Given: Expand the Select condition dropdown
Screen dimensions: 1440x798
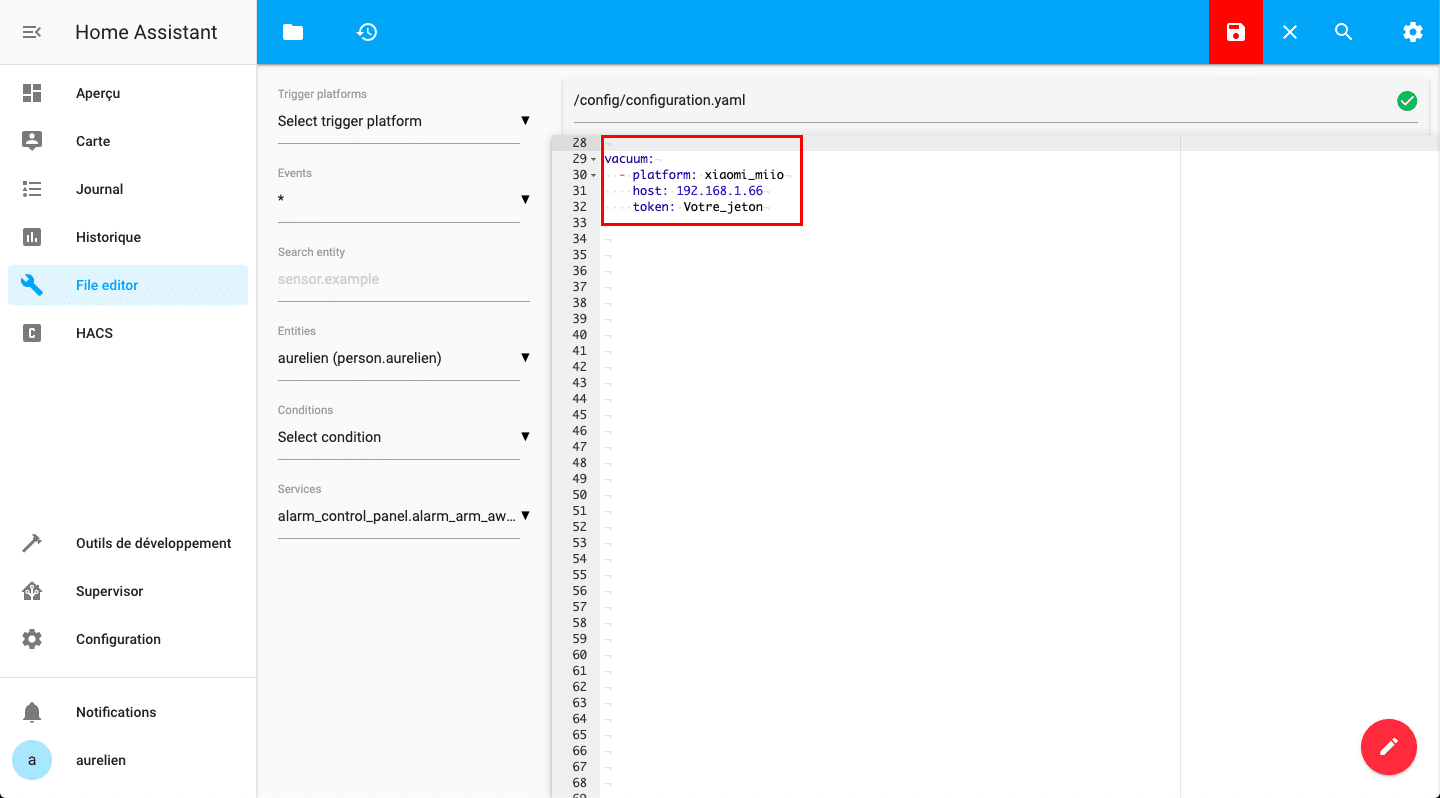Looking at the screenshot, I should pyautogui.click(x=403, y=437).
